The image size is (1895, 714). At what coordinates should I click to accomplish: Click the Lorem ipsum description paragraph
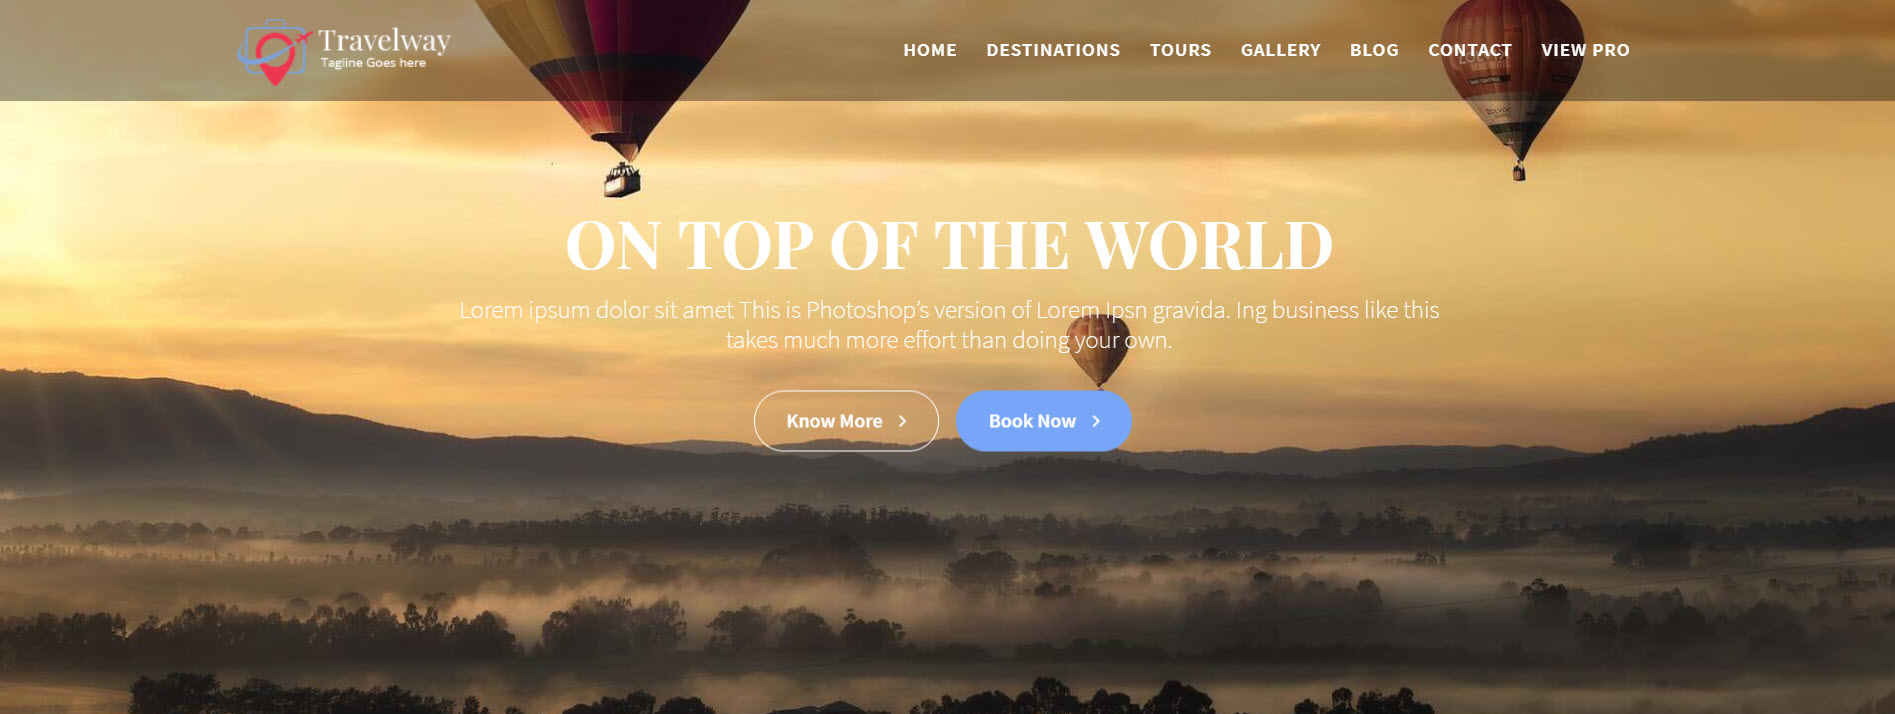949,325
